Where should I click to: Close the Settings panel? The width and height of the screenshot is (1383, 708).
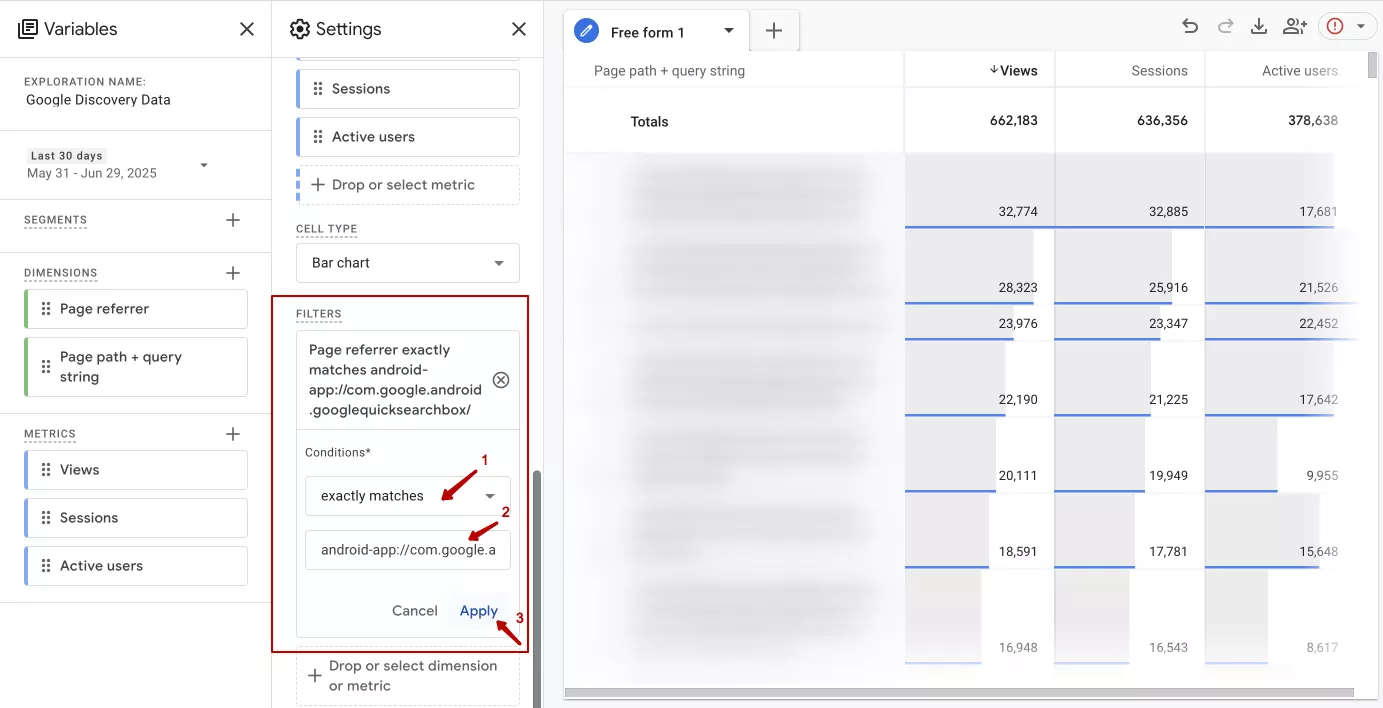point(519,29)
